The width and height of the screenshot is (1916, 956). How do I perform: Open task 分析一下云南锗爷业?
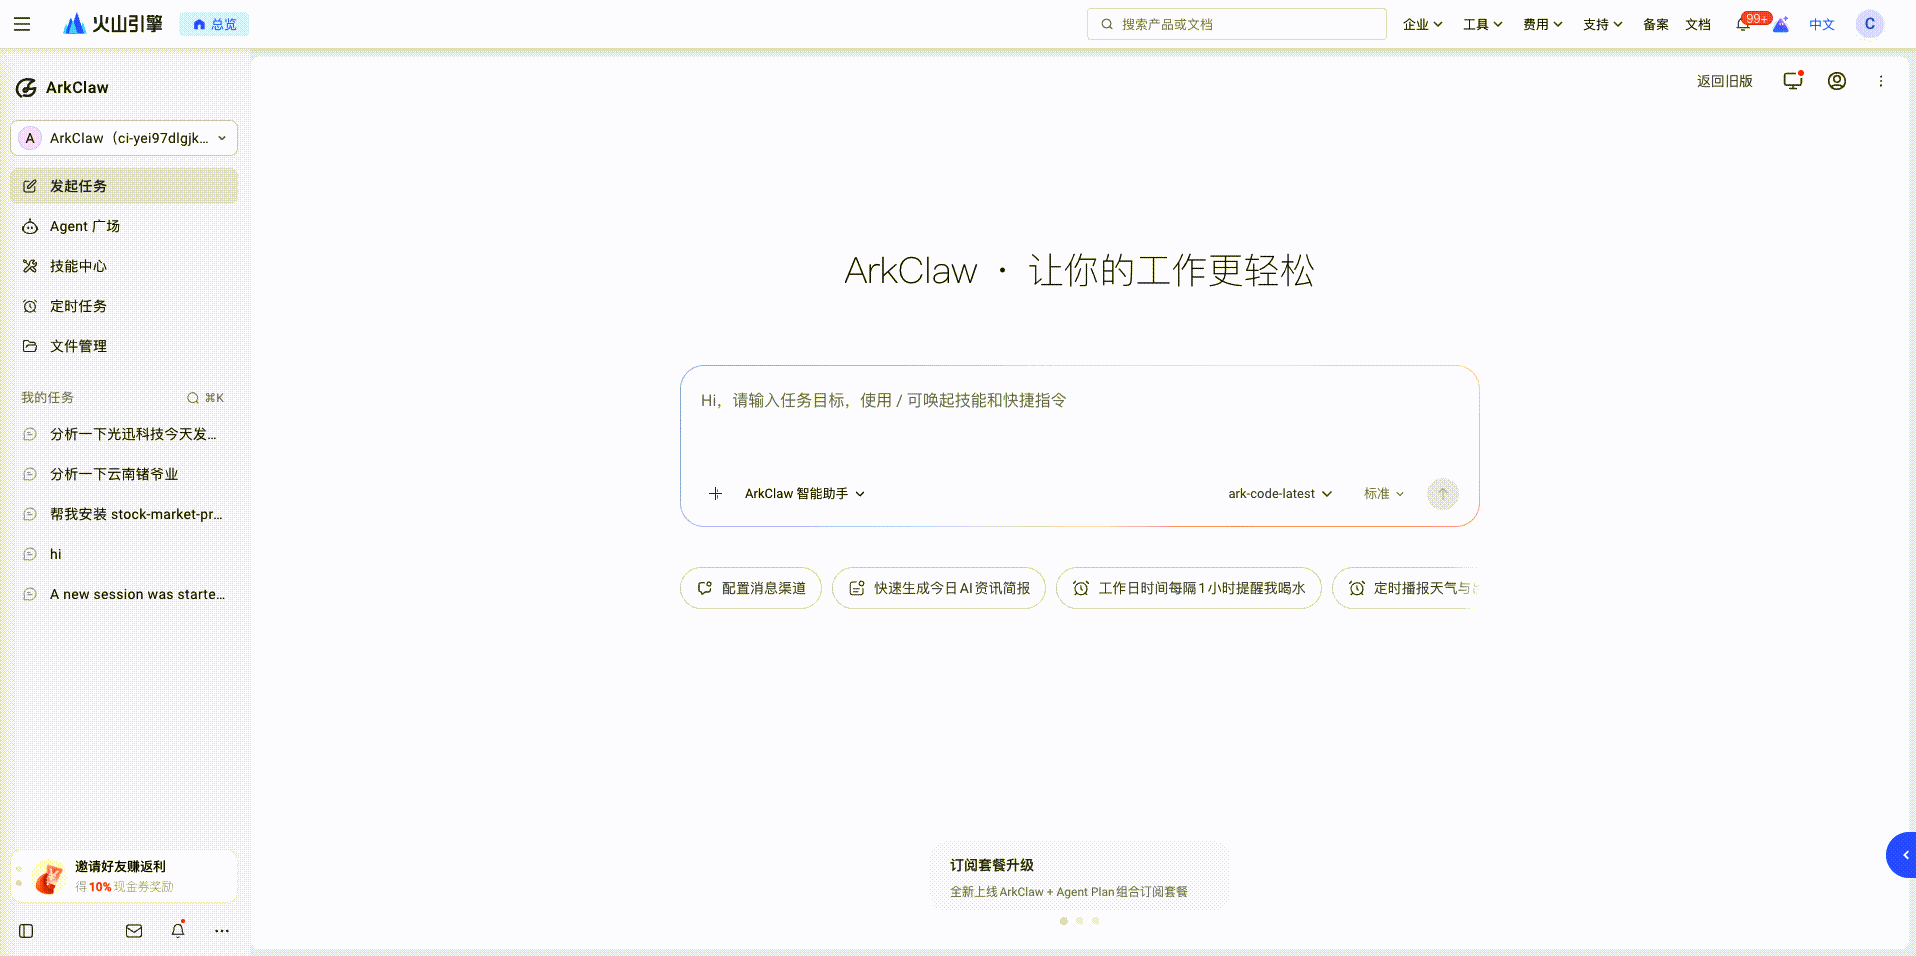pyautogui.click(x=124, y=474)
